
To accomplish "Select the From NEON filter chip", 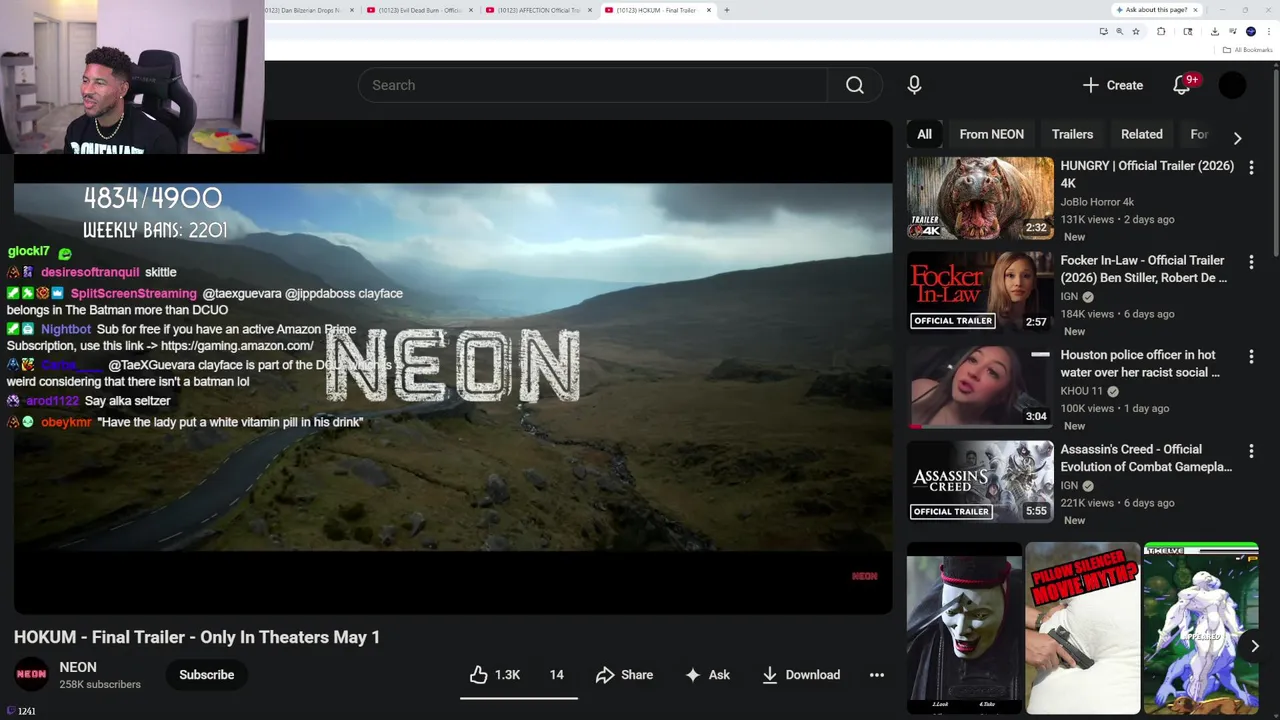I will pos(992,134).
